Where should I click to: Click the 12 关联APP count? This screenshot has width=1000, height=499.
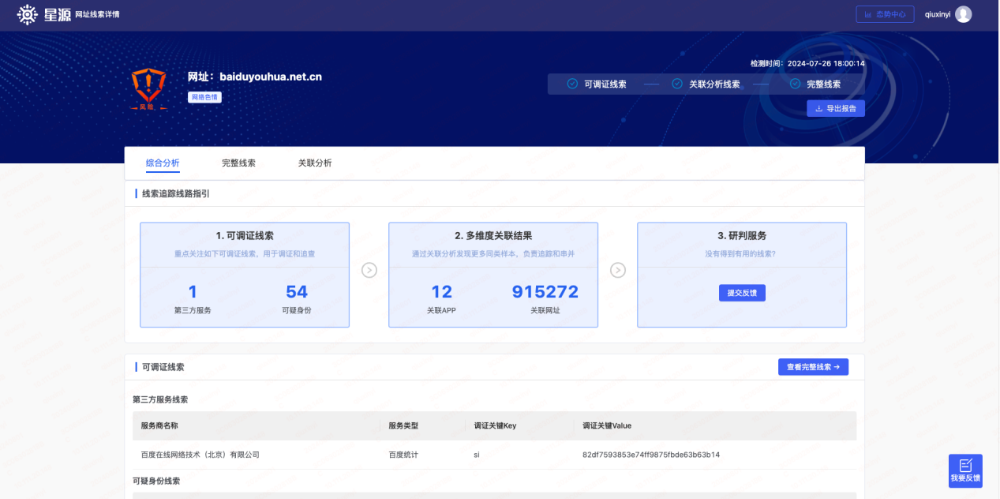click(441, 292)
